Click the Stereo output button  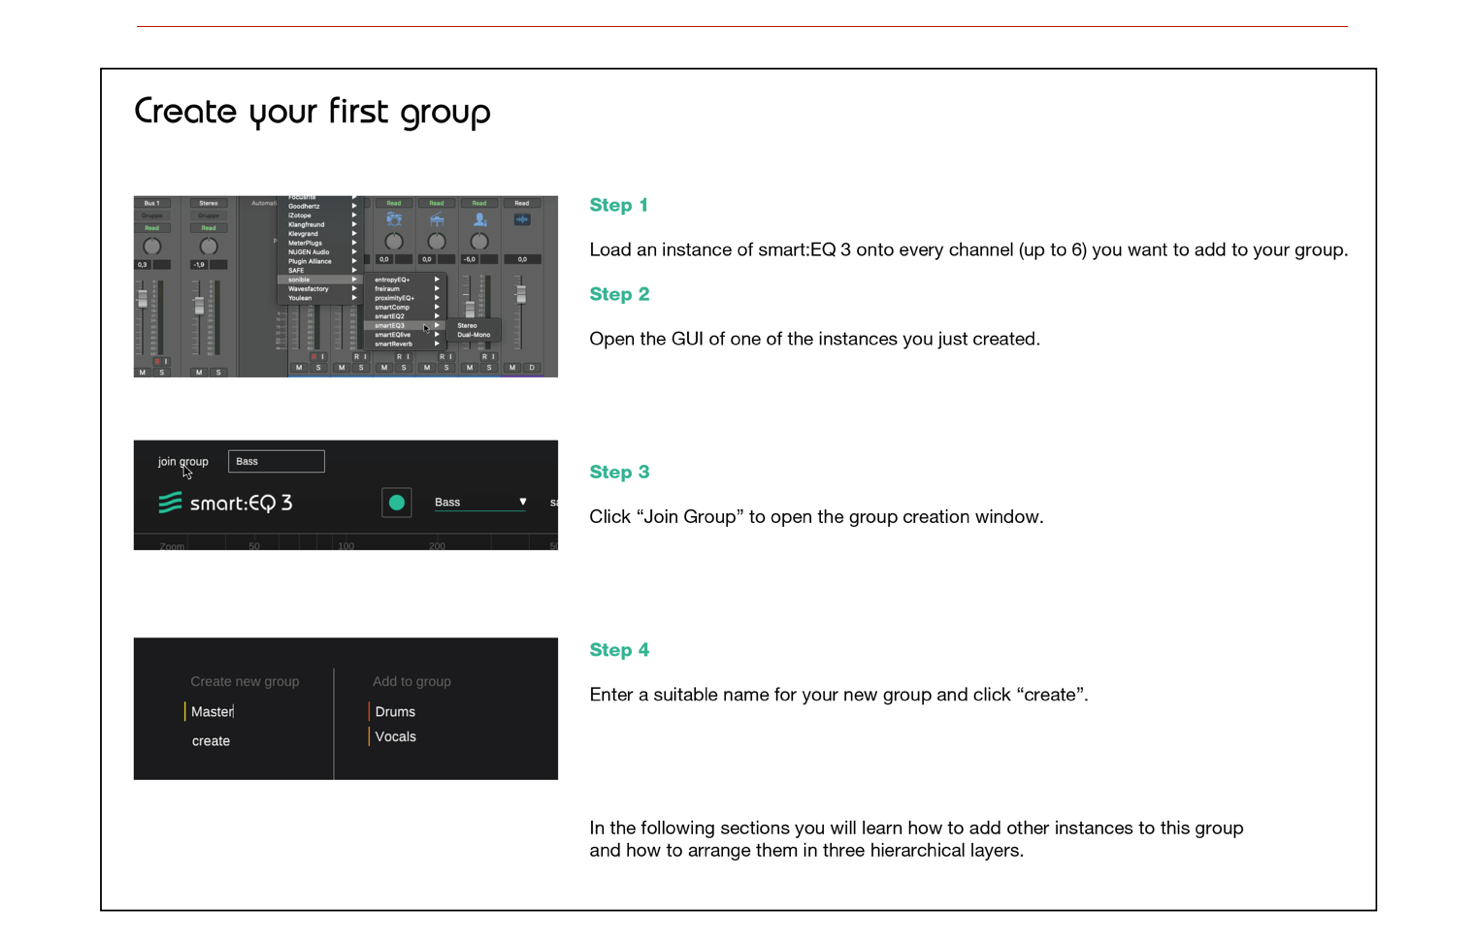pos(209,203)
